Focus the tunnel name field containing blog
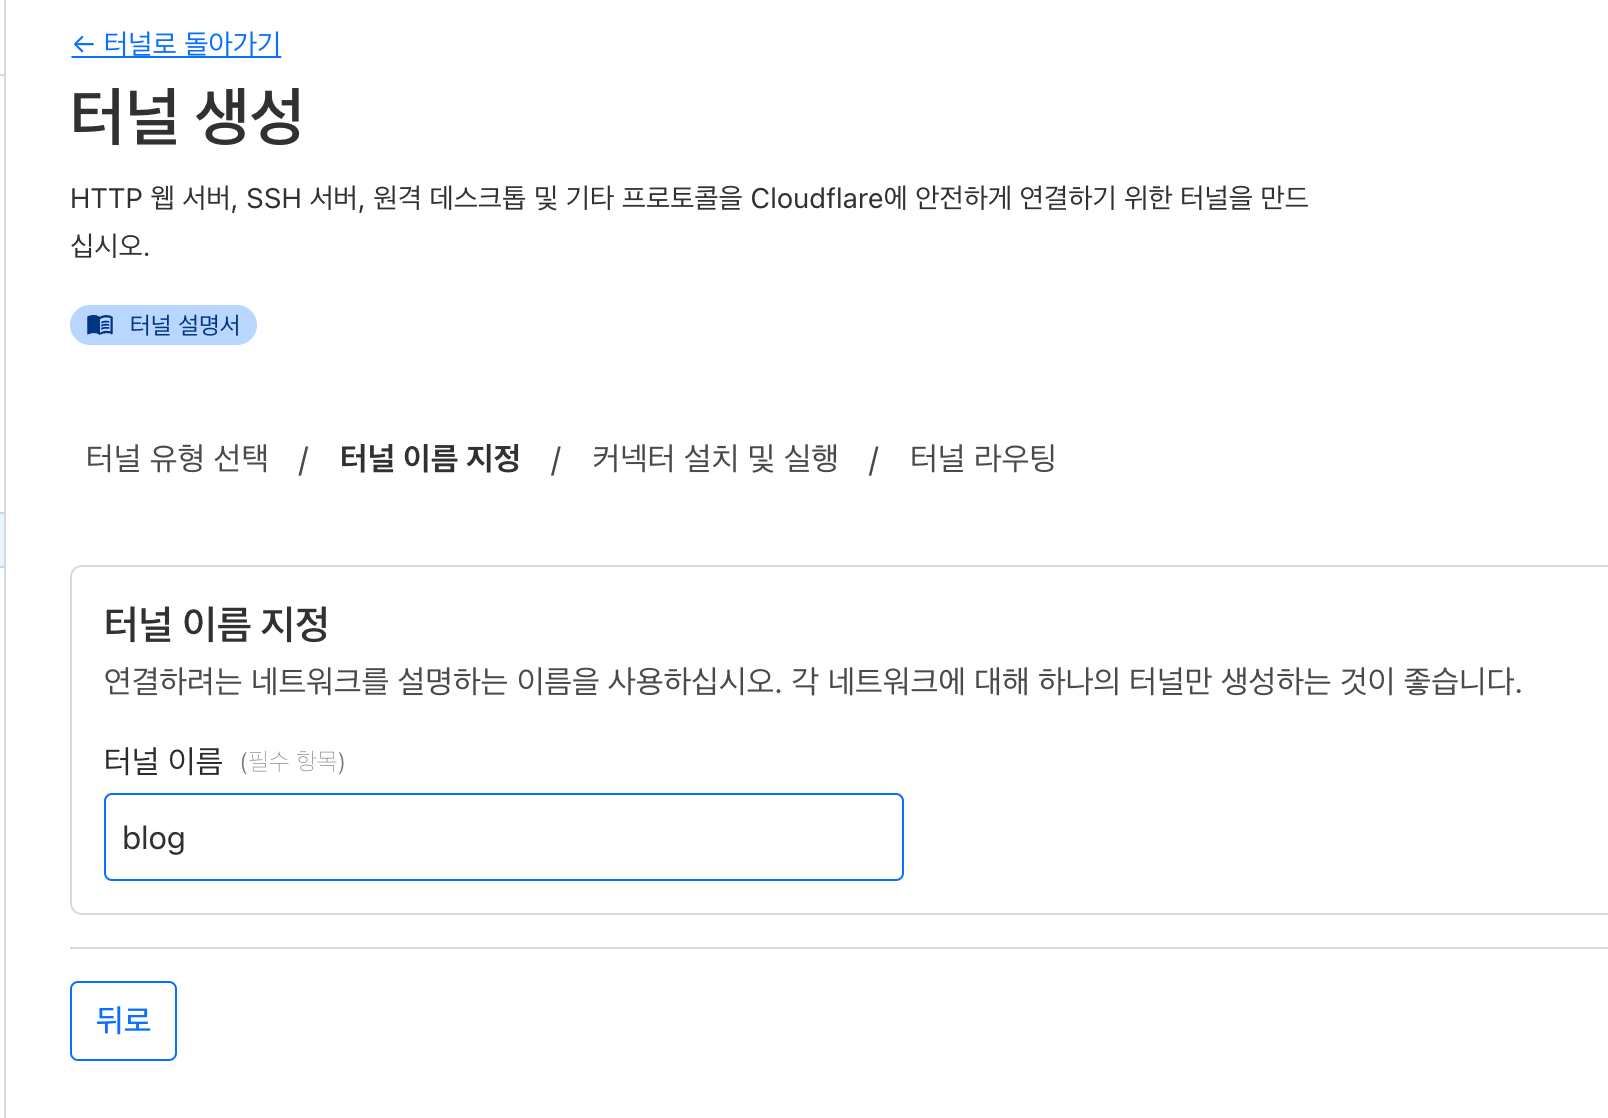This screenshot has width=1608, height=1118. coord(504,837)
